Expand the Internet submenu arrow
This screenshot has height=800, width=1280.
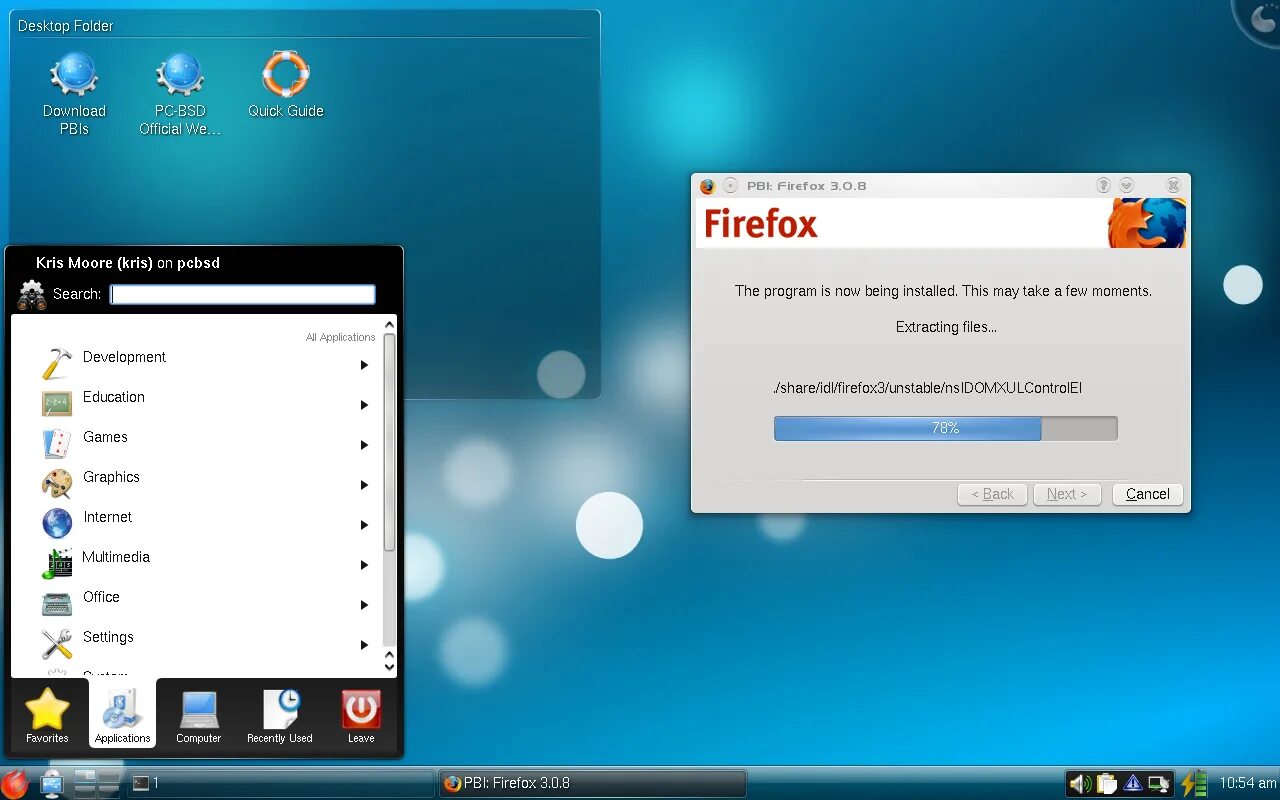click(x=365, y=525)
